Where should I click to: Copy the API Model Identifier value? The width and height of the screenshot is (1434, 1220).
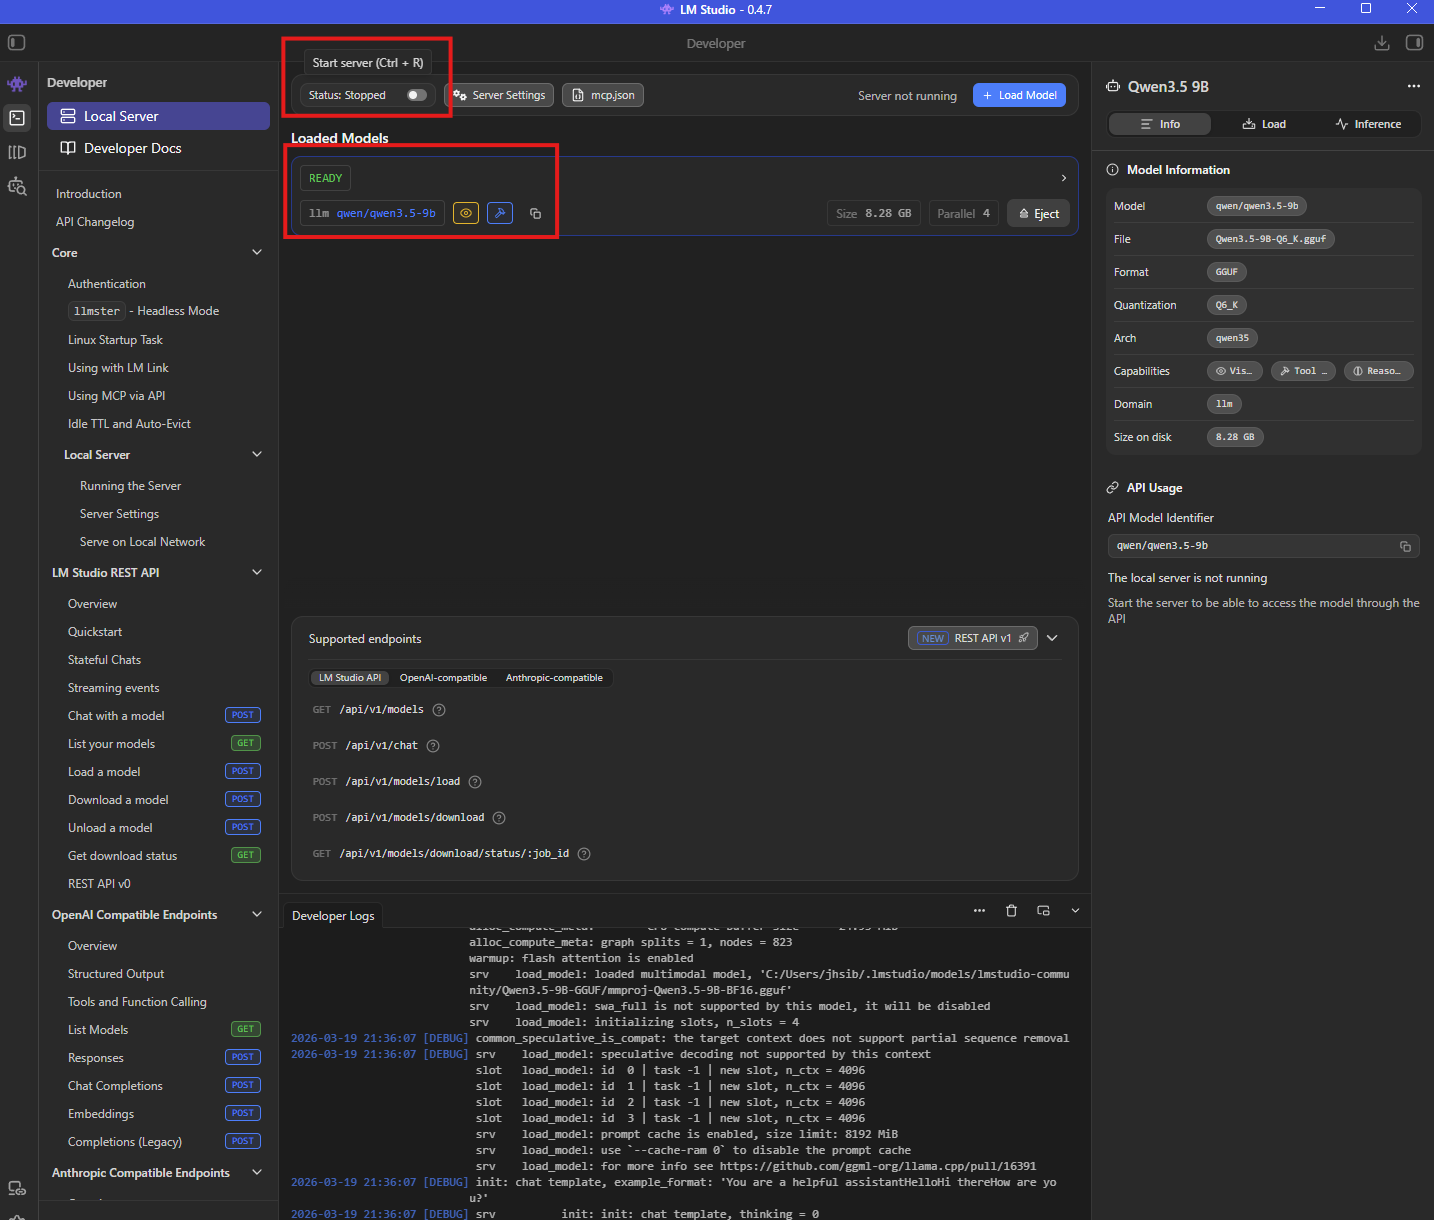point(1405,546)
